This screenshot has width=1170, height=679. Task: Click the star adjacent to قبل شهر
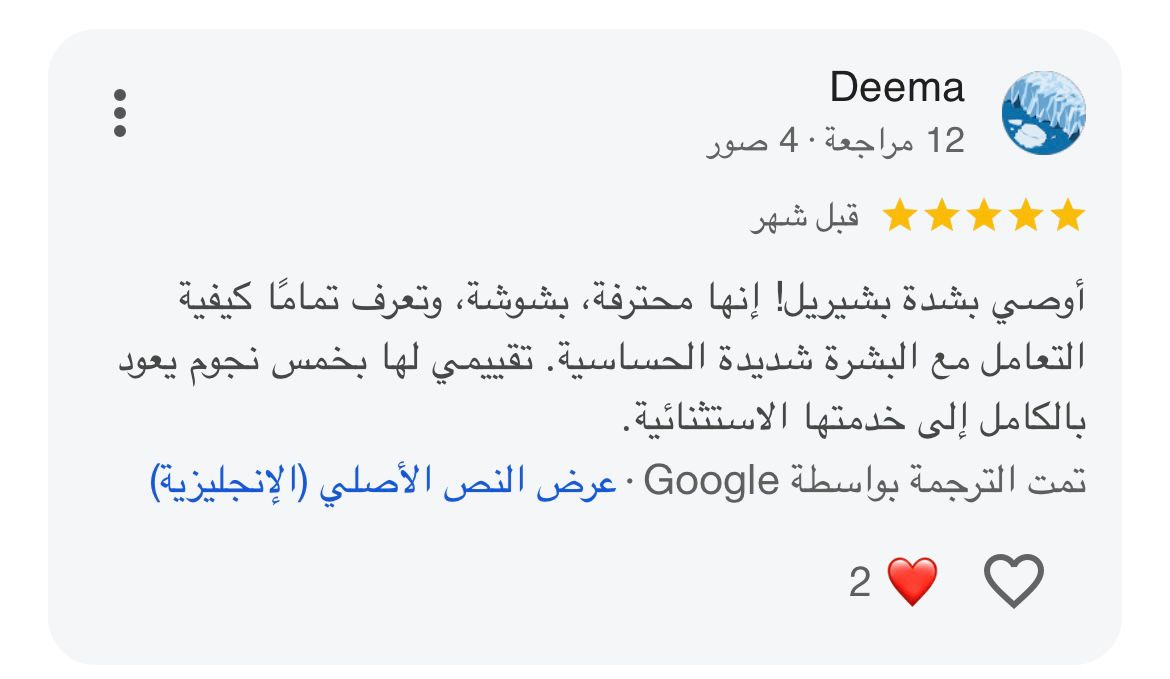[x=900, y=215]
